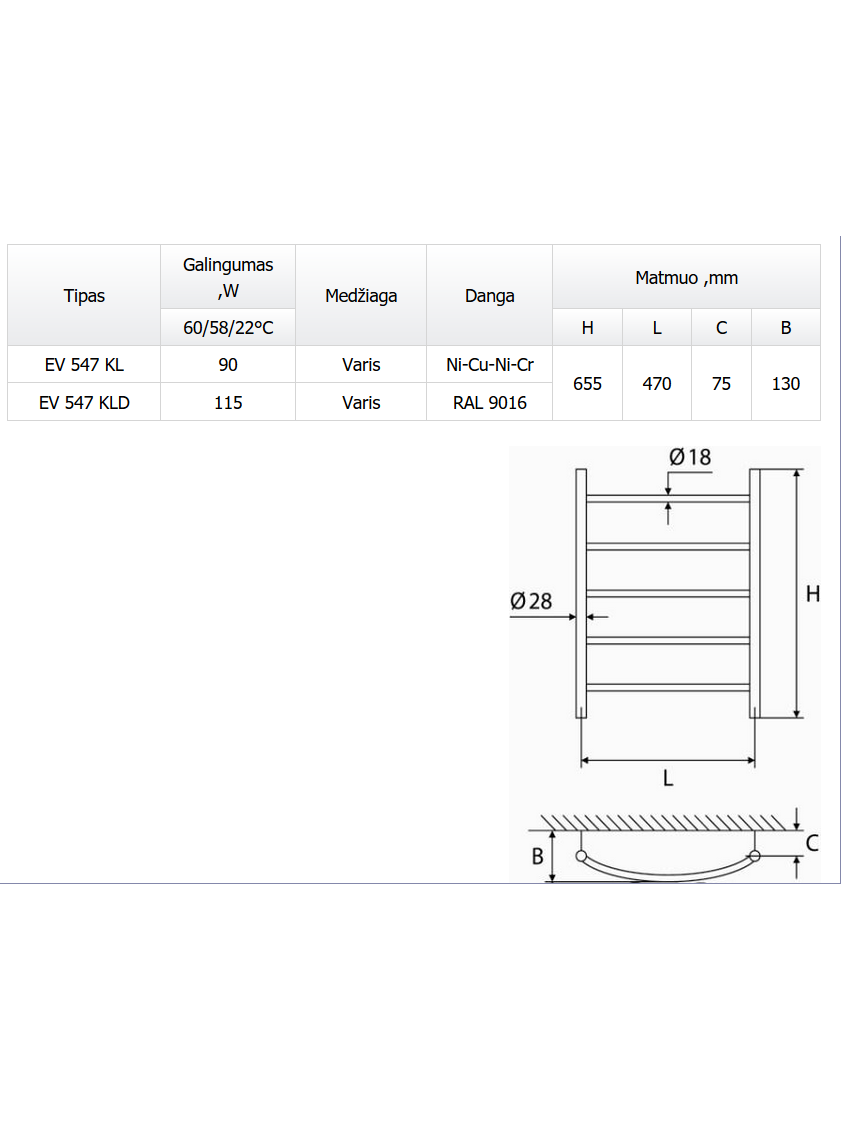Select the "Galingumas ,W" header cell
The height and width of the screenshot is (1121, 841).
(228, 277)
